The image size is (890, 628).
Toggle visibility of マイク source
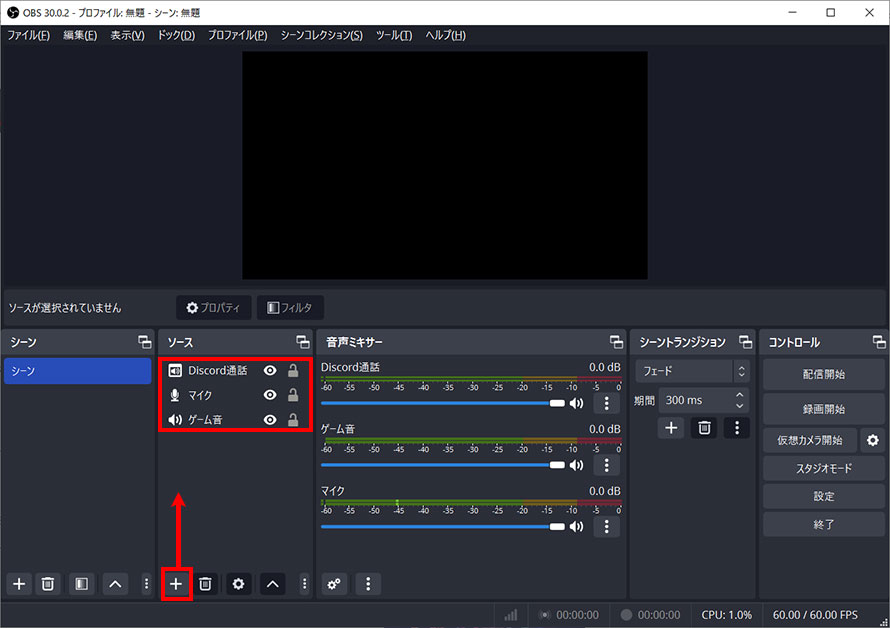(270, 395)
